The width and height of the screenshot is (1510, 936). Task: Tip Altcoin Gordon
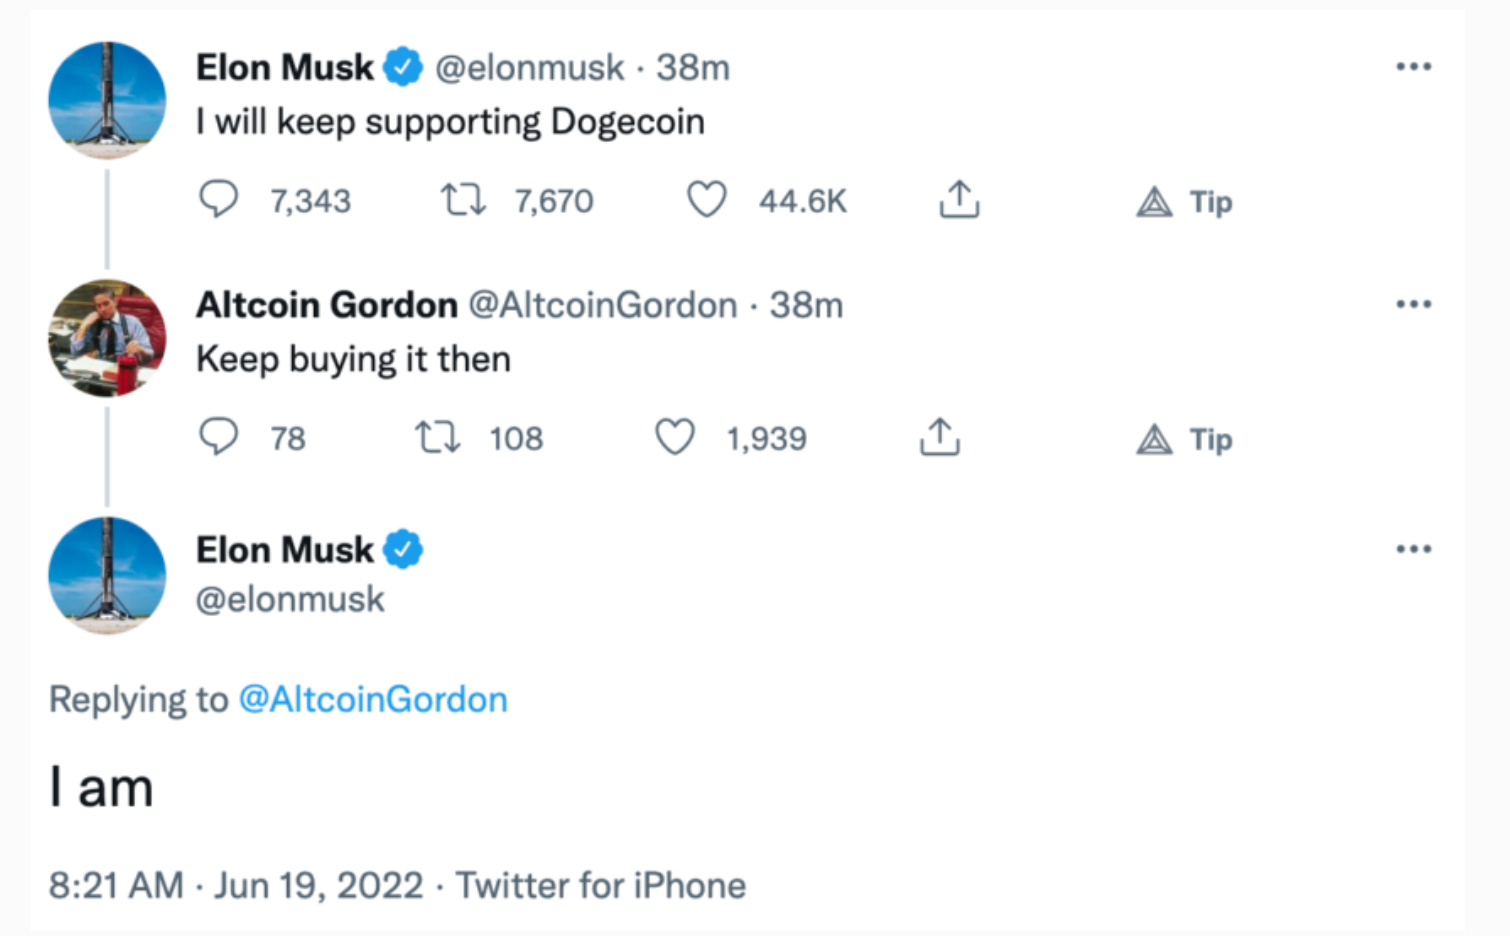1184,439
